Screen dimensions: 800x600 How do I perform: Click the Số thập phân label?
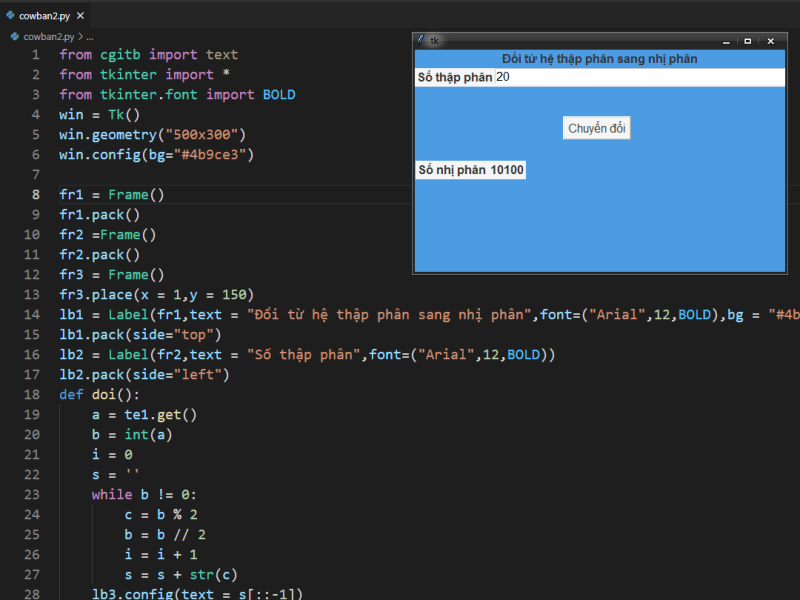pos(455,77)
